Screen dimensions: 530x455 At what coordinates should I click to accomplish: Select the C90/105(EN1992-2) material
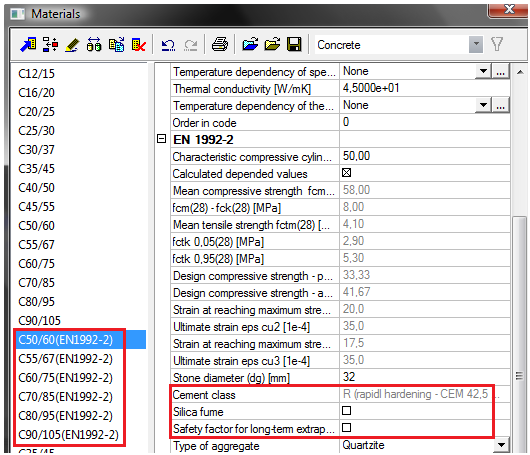tap(69, 435)
